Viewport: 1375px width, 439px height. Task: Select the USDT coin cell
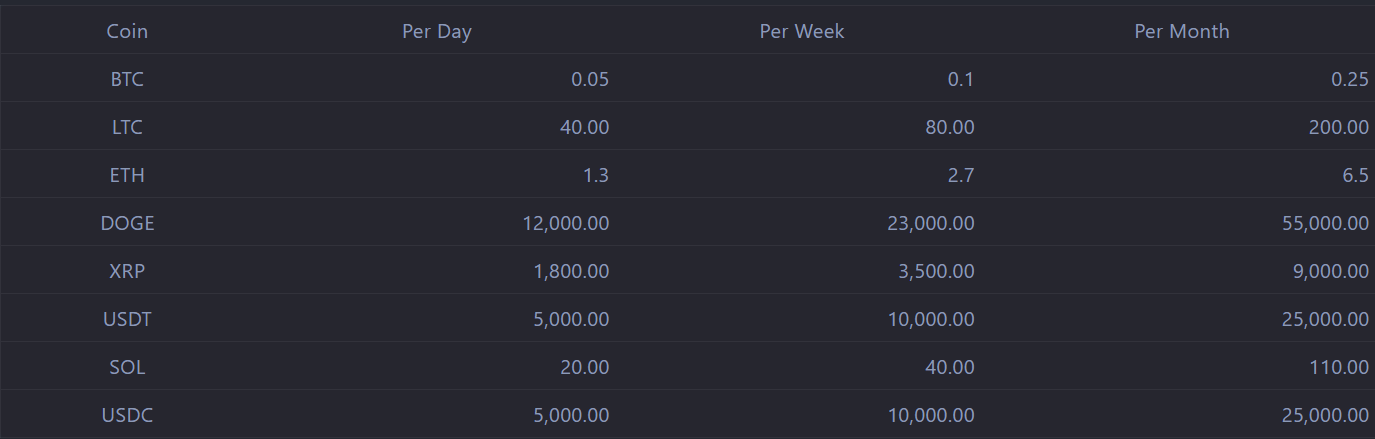pos(127,319)
